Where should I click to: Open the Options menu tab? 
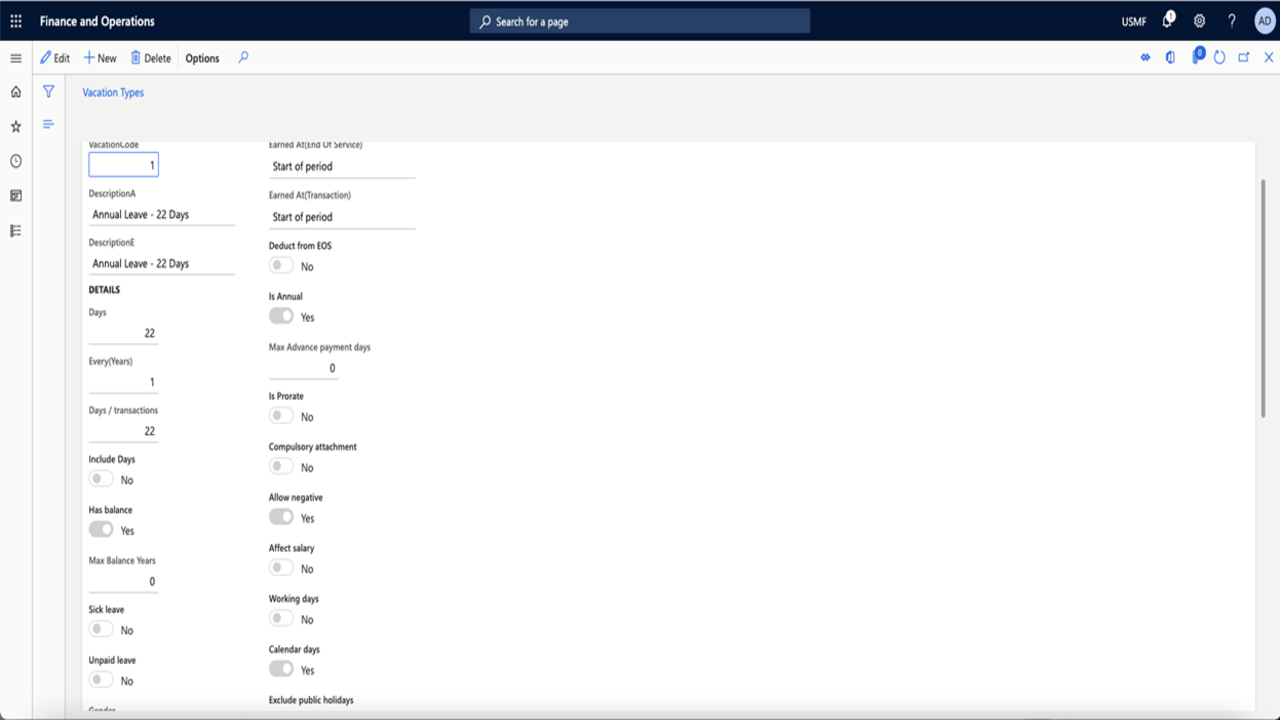[202, 58]
